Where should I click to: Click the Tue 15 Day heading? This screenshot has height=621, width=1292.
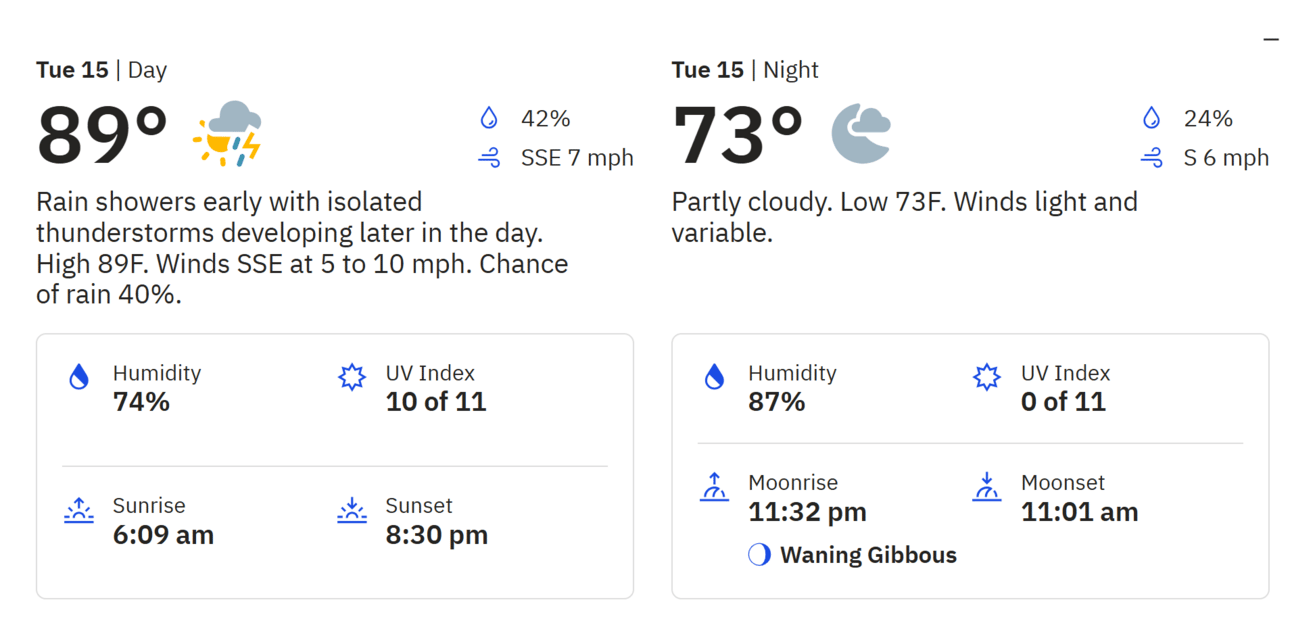click(x=101, y=70)
